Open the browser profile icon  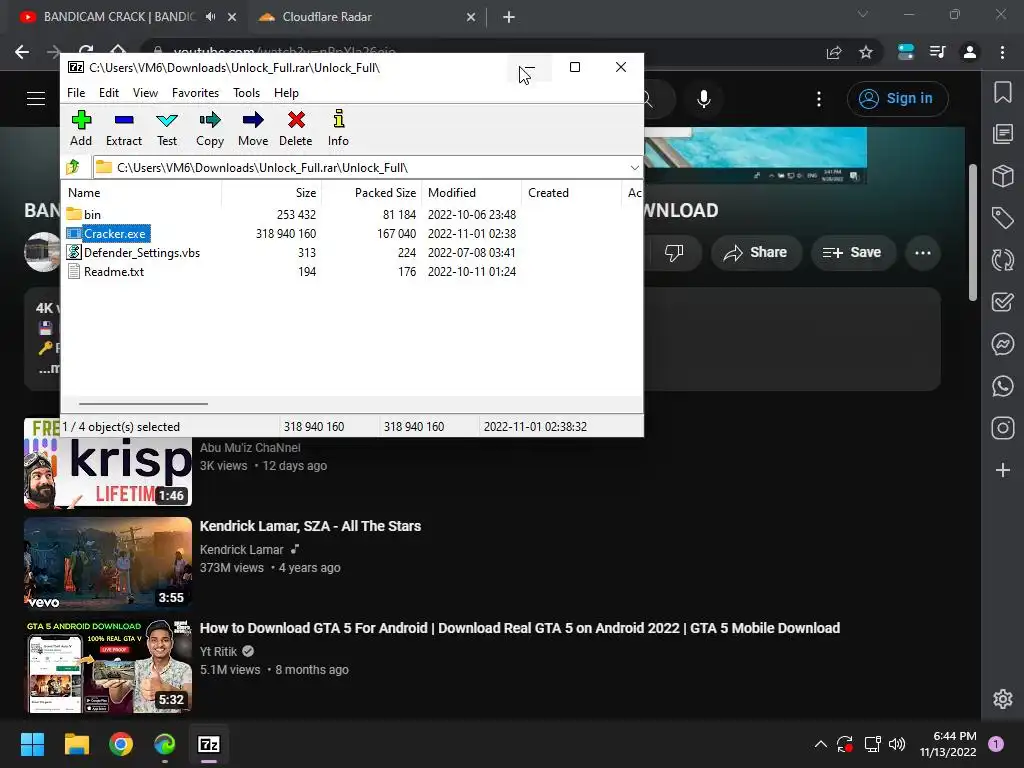970,52
